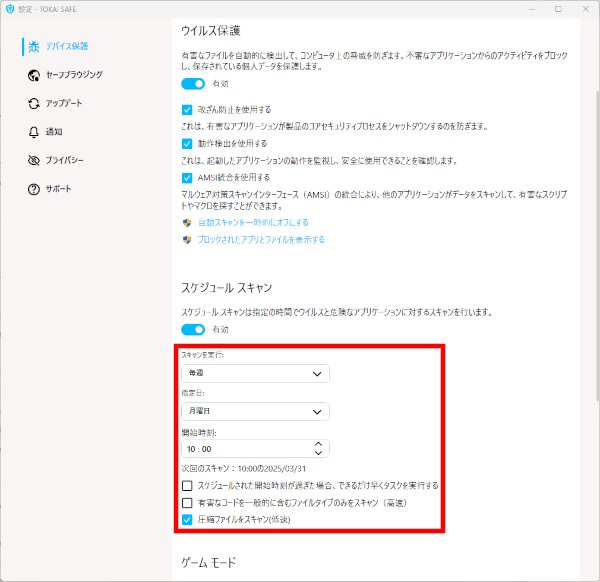Open the スキャンを実行 毎週 dropdown

point(255,373)
